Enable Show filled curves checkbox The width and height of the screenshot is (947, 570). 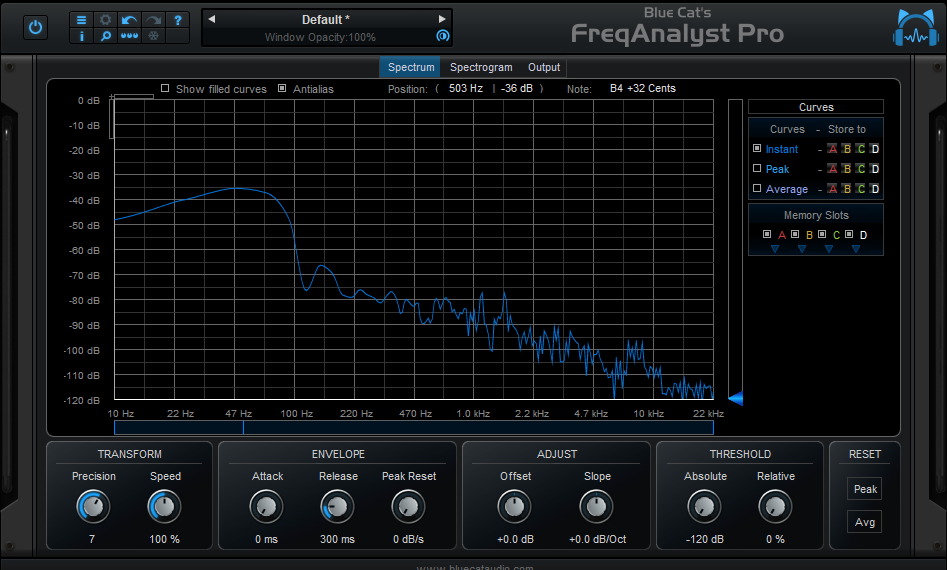coord(165,88)
